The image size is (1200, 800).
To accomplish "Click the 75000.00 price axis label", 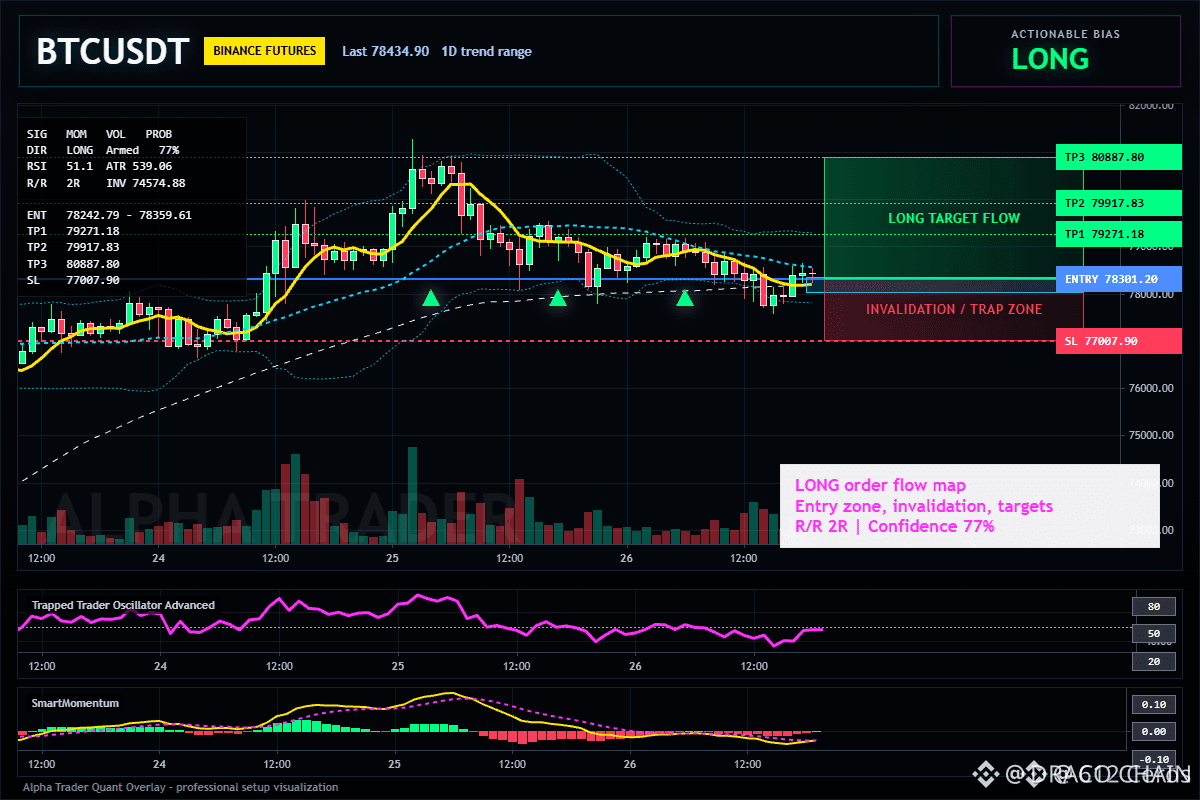I will coord(1150,435).
